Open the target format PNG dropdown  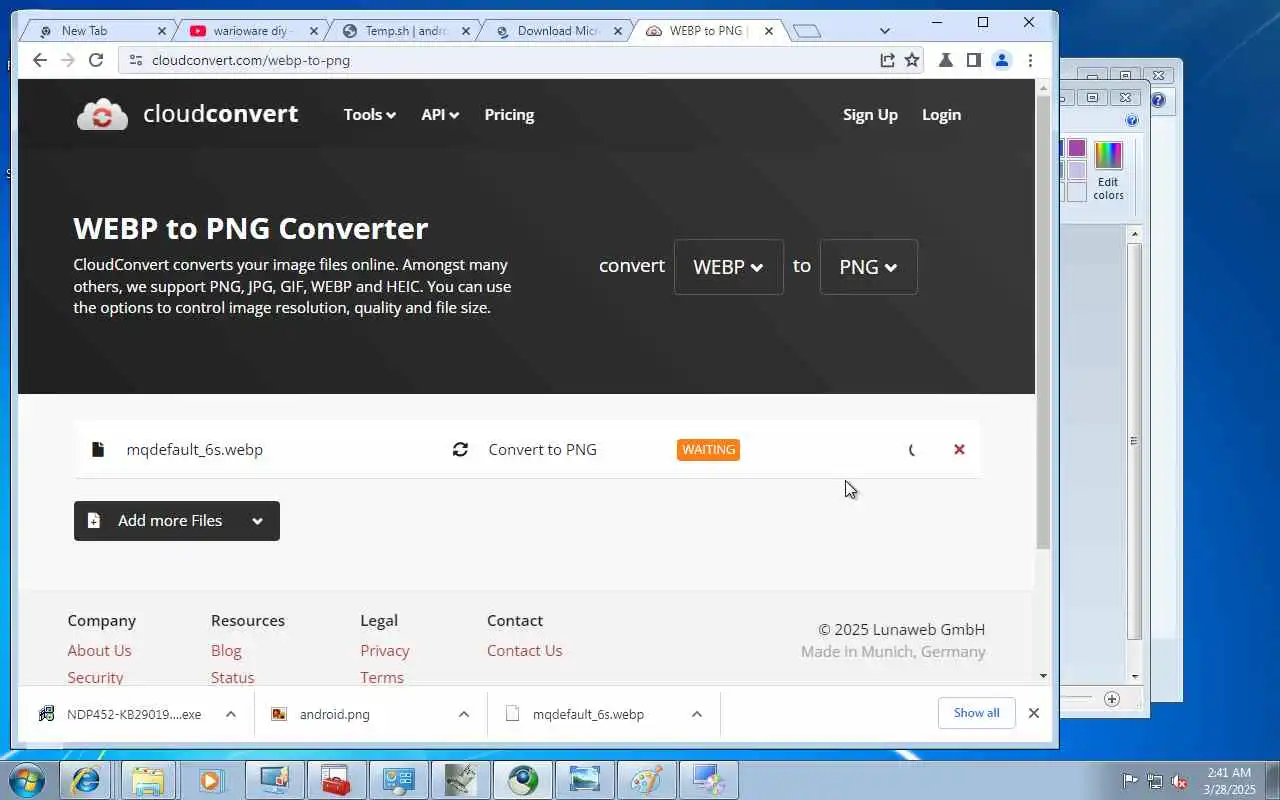[868, 267]
